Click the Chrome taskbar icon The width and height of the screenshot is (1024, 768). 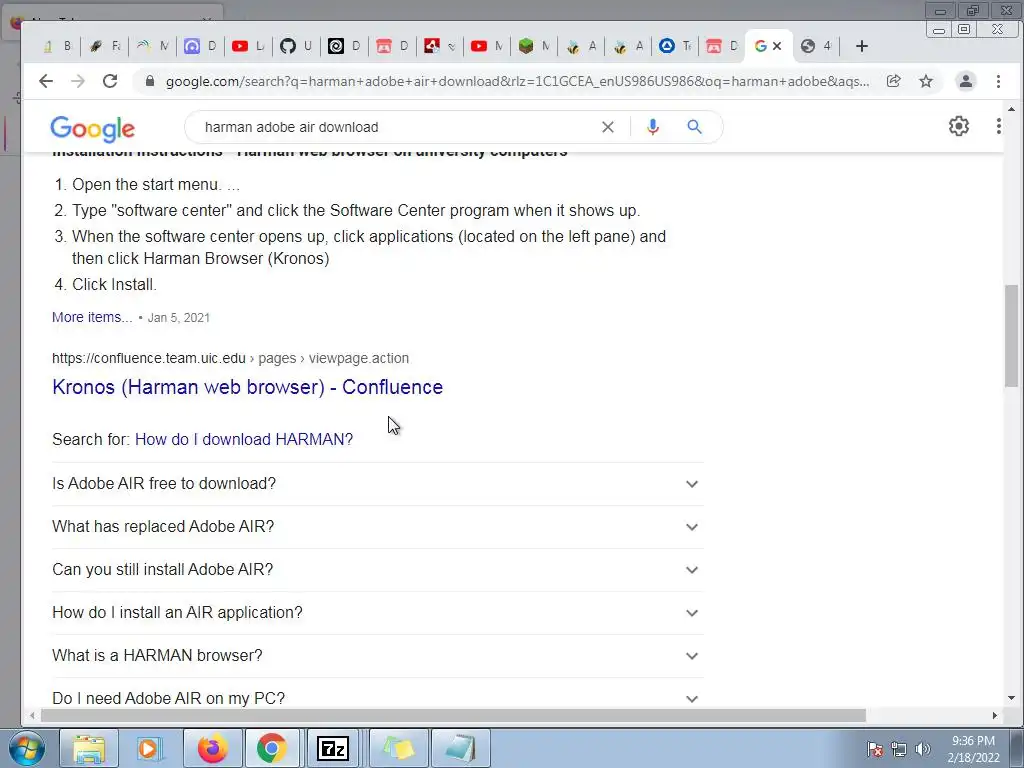click(x=272, y=748)
